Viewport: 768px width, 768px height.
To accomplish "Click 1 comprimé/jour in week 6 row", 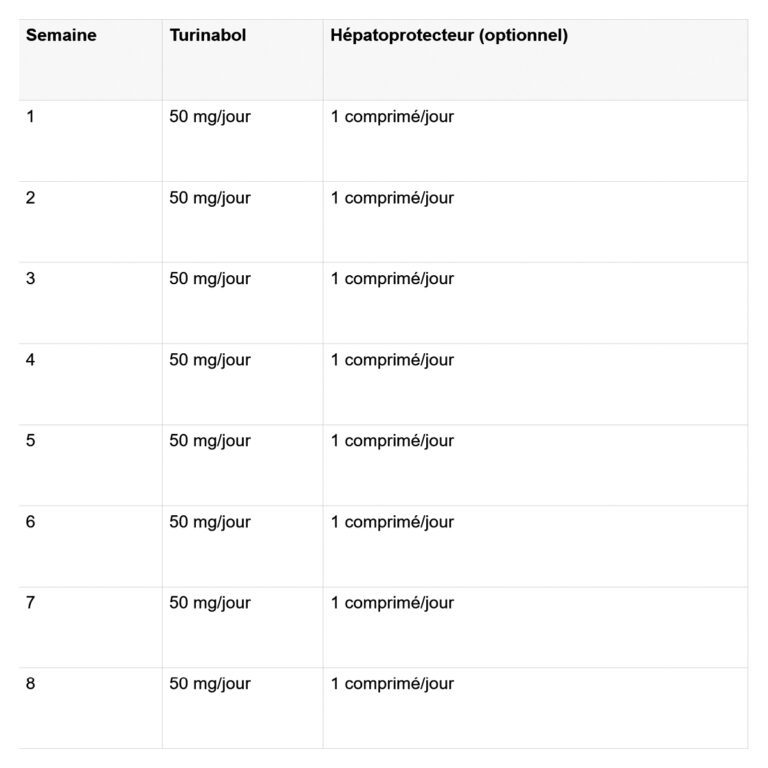I will (x=392, y=522).
